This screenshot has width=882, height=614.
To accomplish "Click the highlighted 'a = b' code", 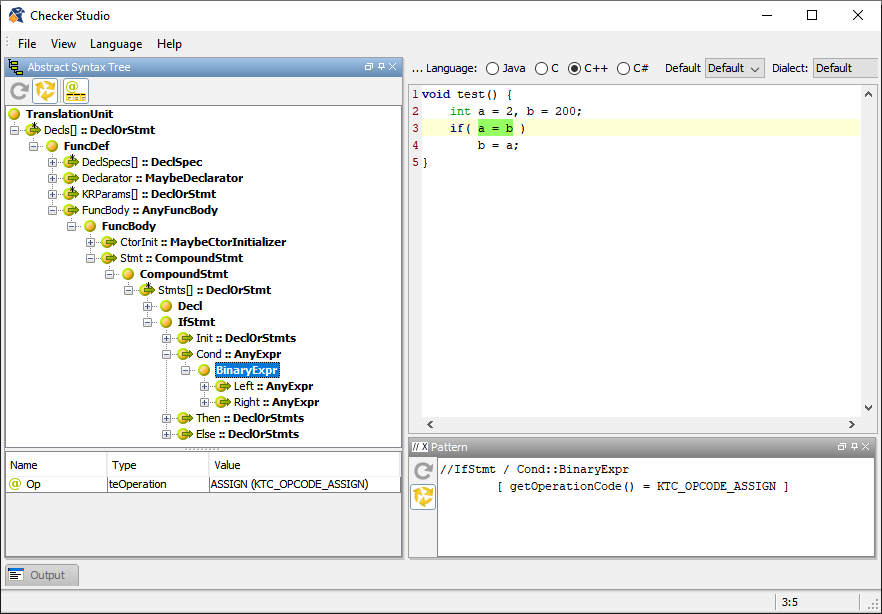I will (x=495, y=128).
